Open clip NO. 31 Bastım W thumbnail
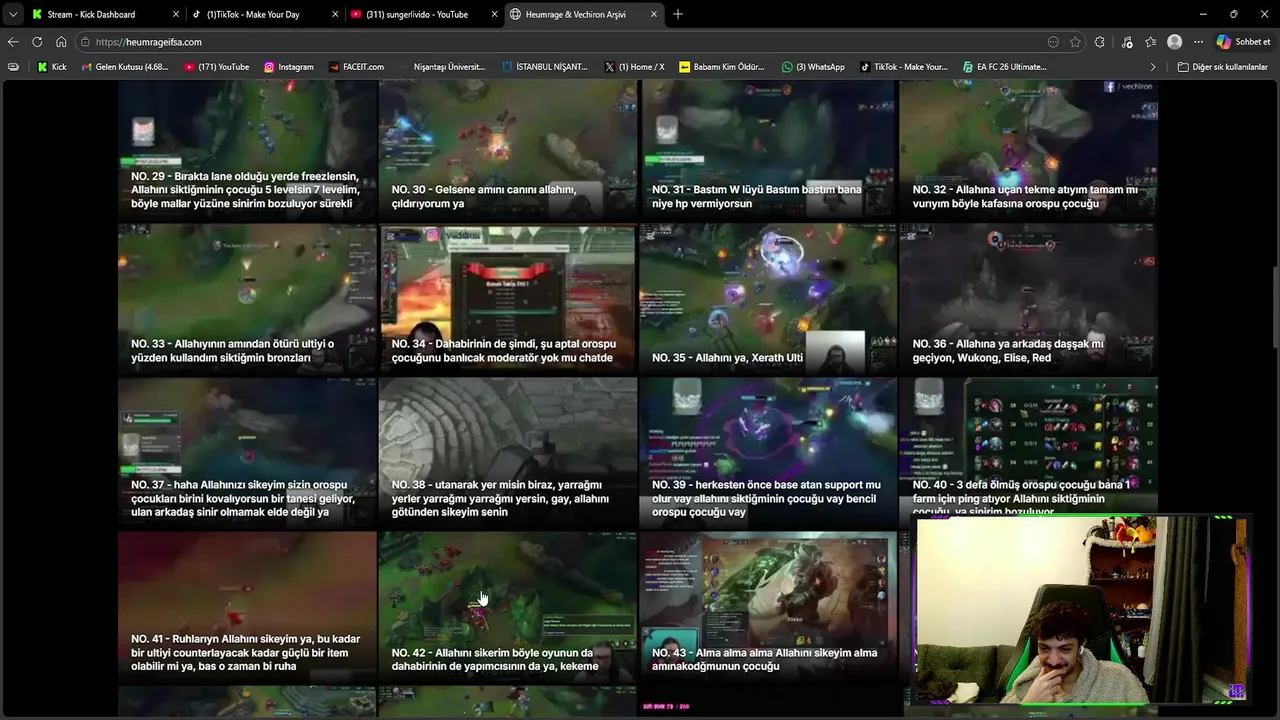This screenshot has width=1280, height=720. pyautogui.click(x=768, y=148)
